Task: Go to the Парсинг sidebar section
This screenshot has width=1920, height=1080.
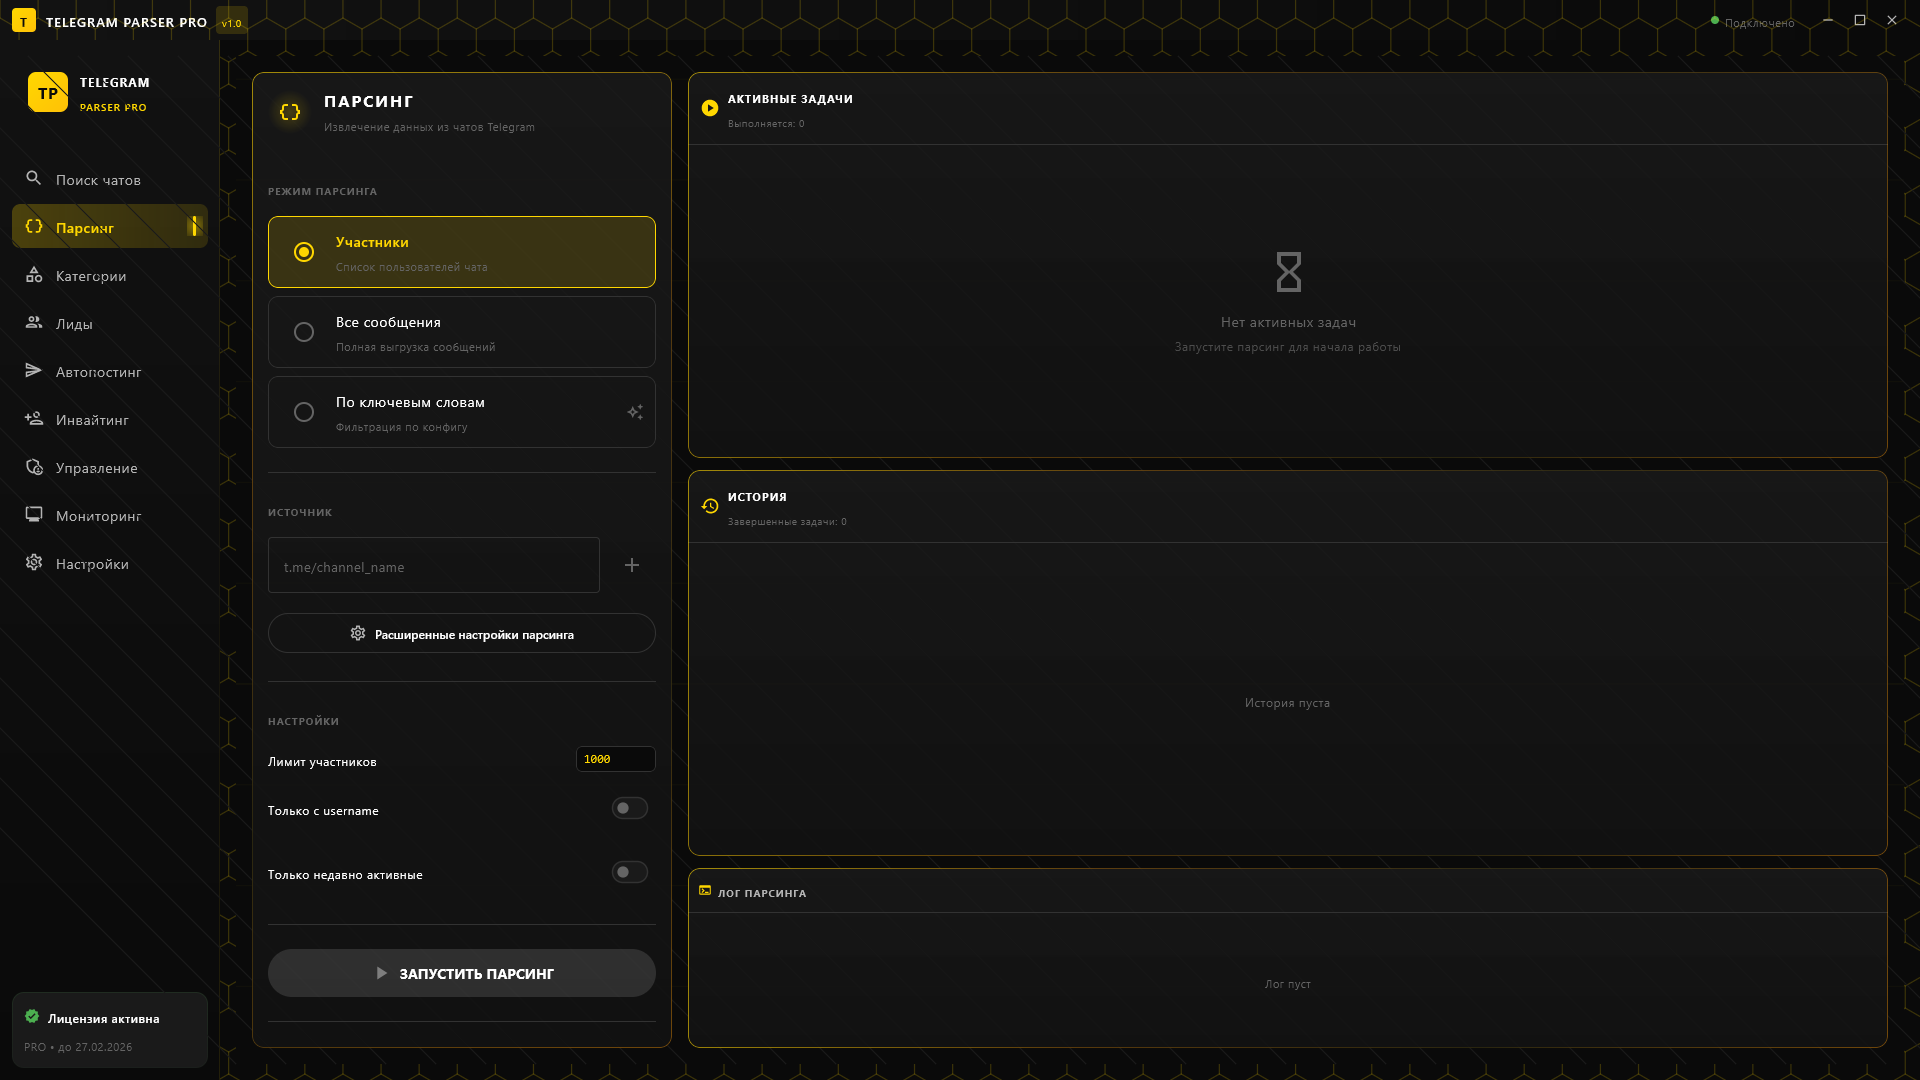Action: coord(85,228)
